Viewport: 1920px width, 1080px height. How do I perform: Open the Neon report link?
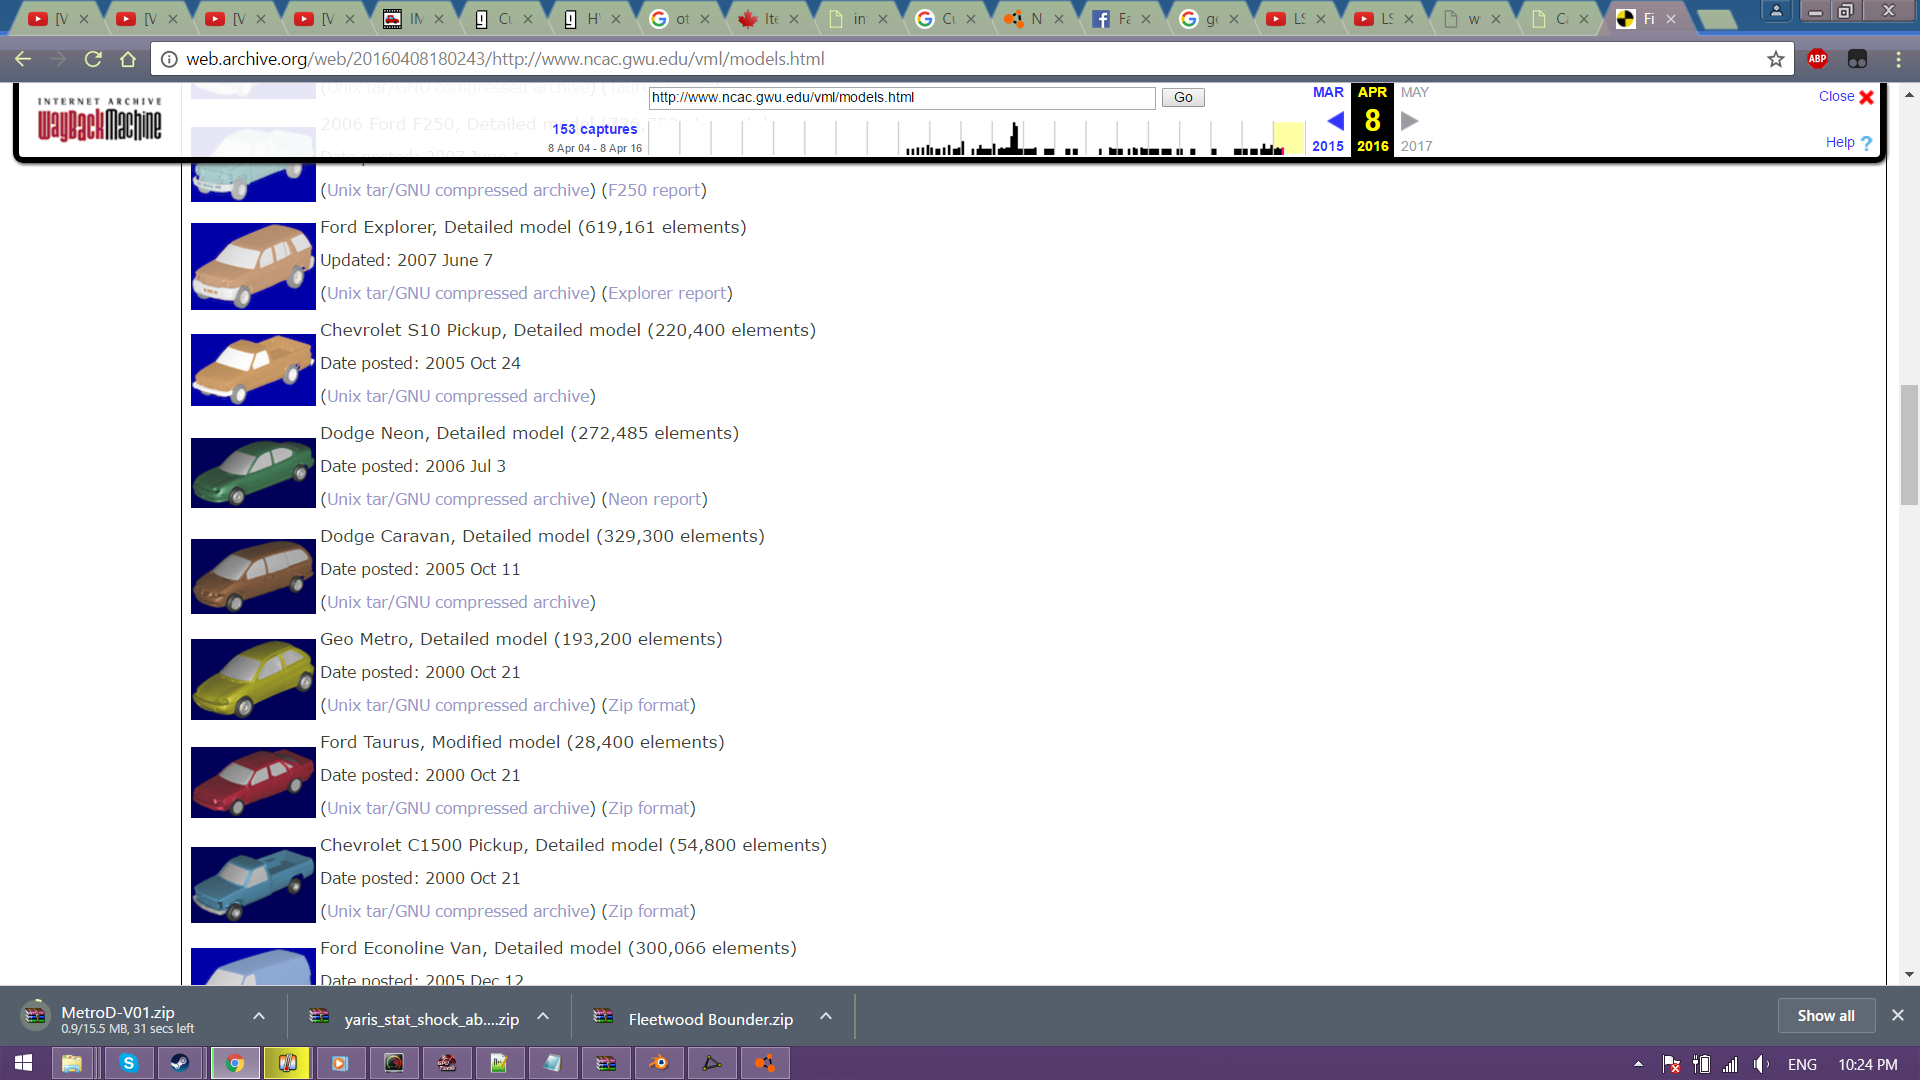click(x=655, y=499)
